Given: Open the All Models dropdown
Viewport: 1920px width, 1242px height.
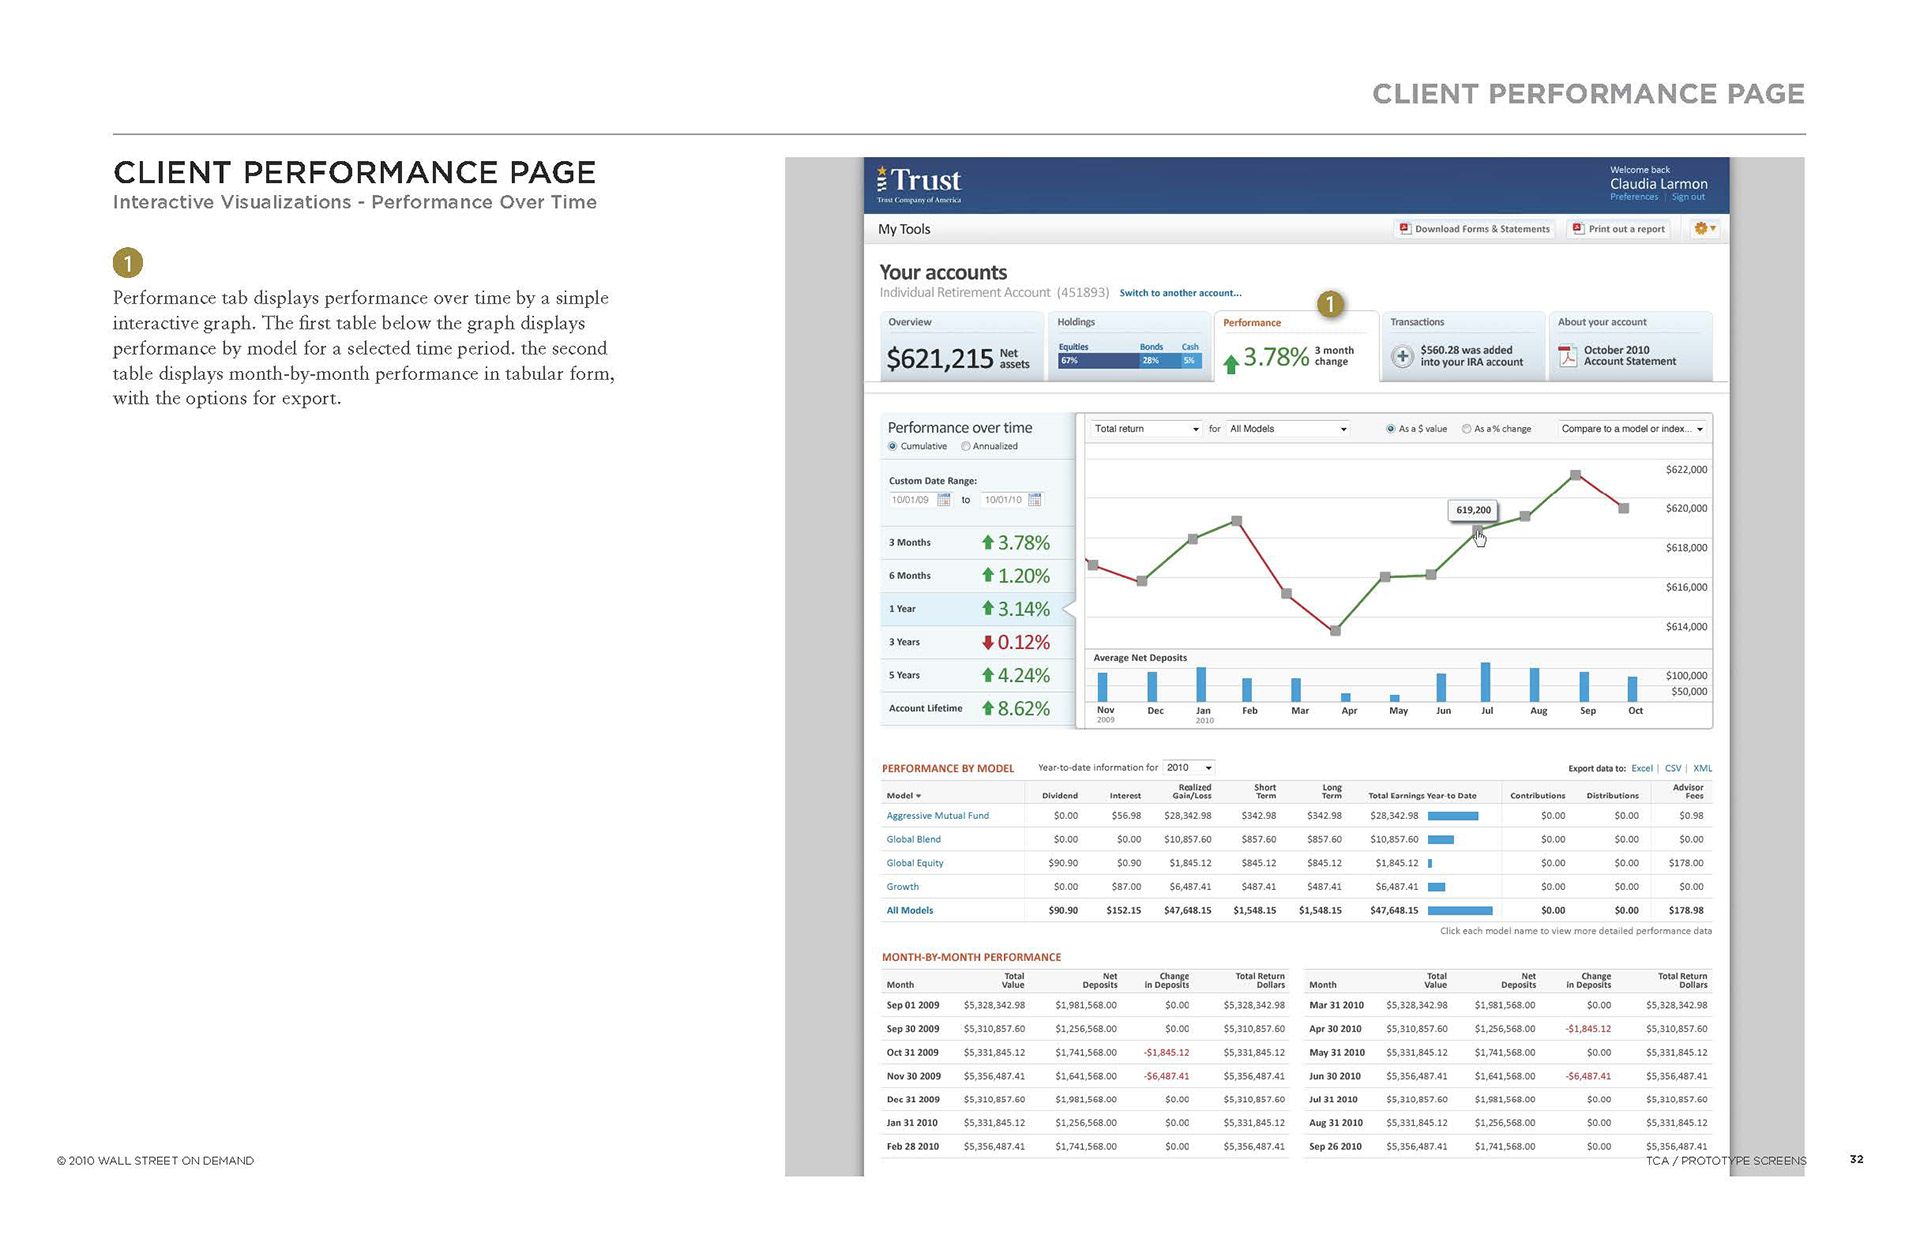Looking at the screenshot, I should [x=1288, y=429].
